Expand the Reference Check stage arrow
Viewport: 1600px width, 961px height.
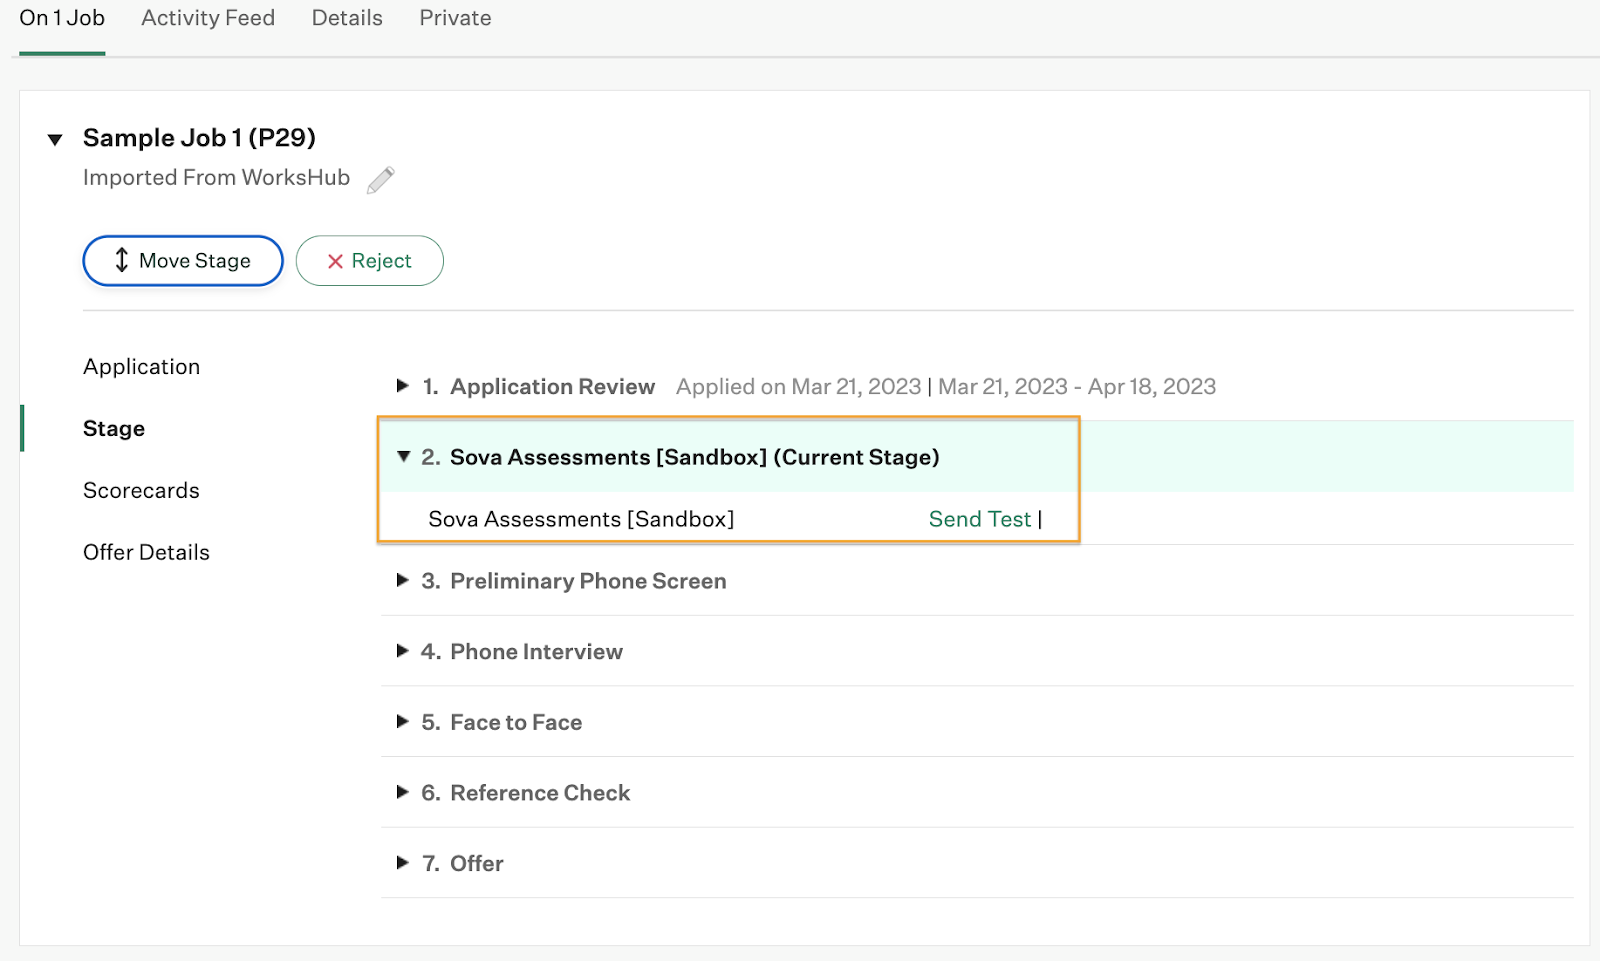click(x=403, y=793)
